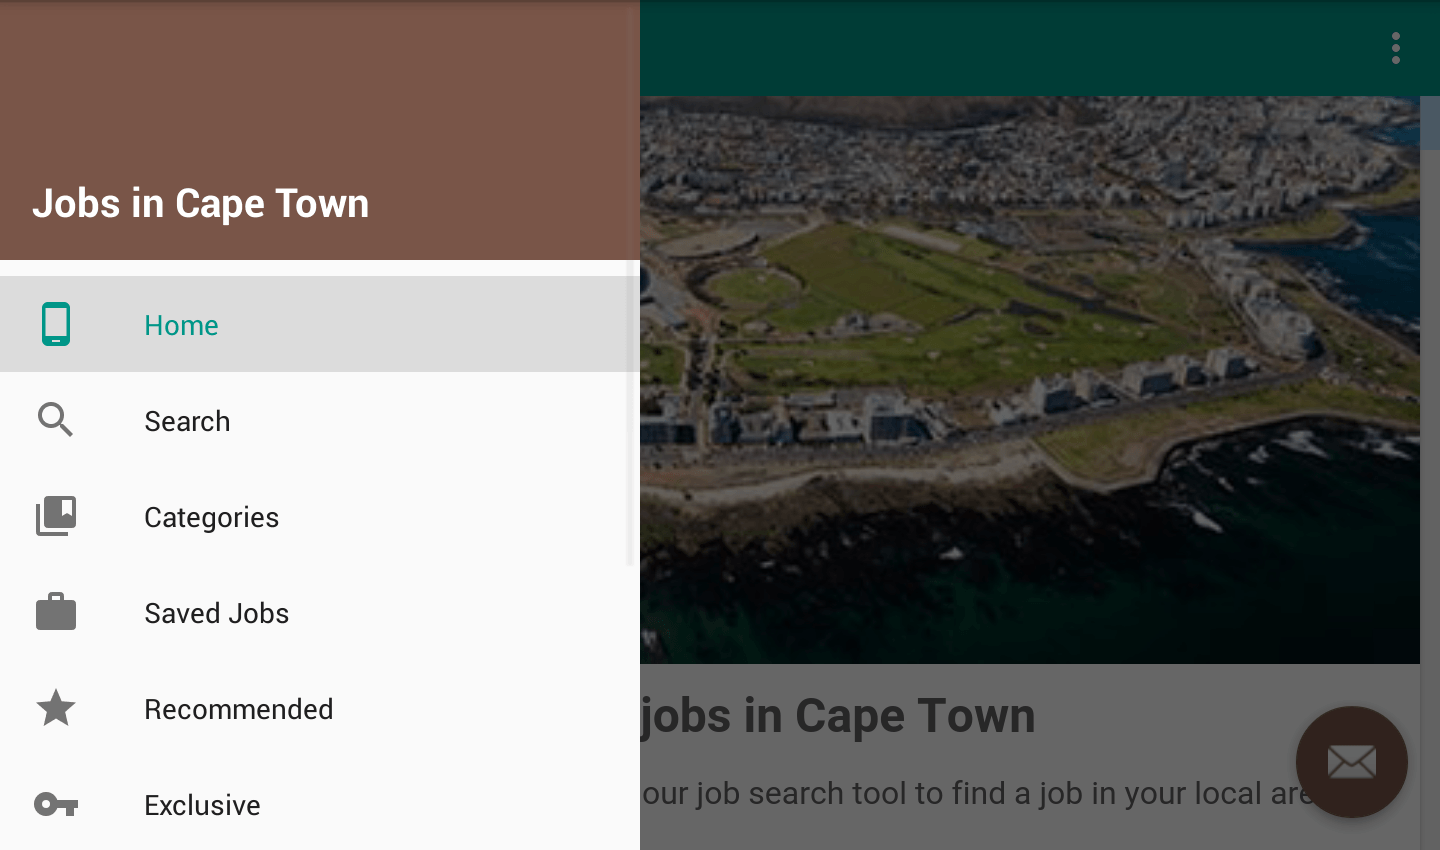This screenshot has width=1440, height=850.
Task: Go to Saved Jobs
Action: point(320,612)
